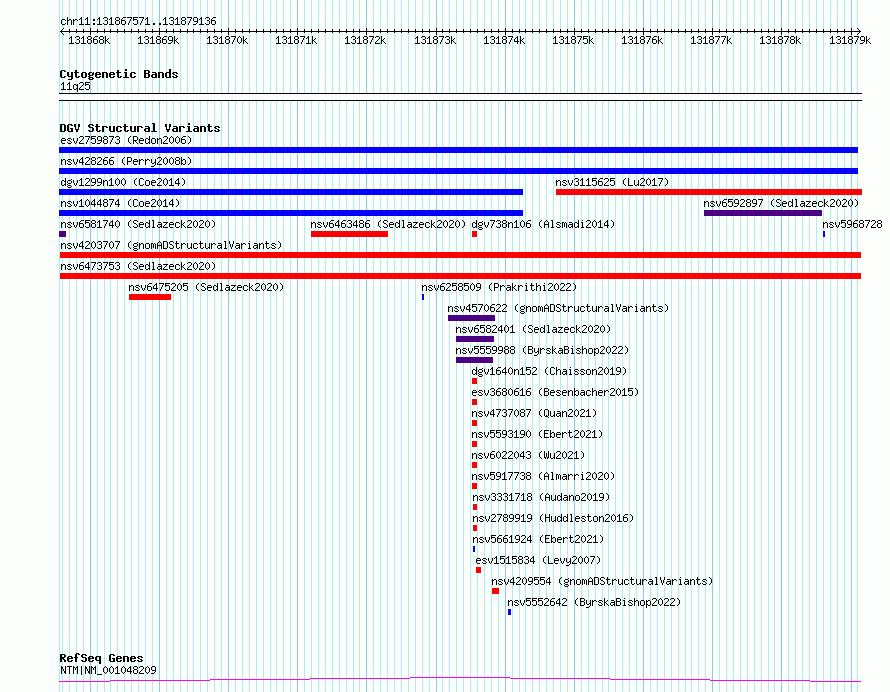Click the blue bar under nsv428266
Viewport: 890px width, 692px height.
(x=459, y=171)
